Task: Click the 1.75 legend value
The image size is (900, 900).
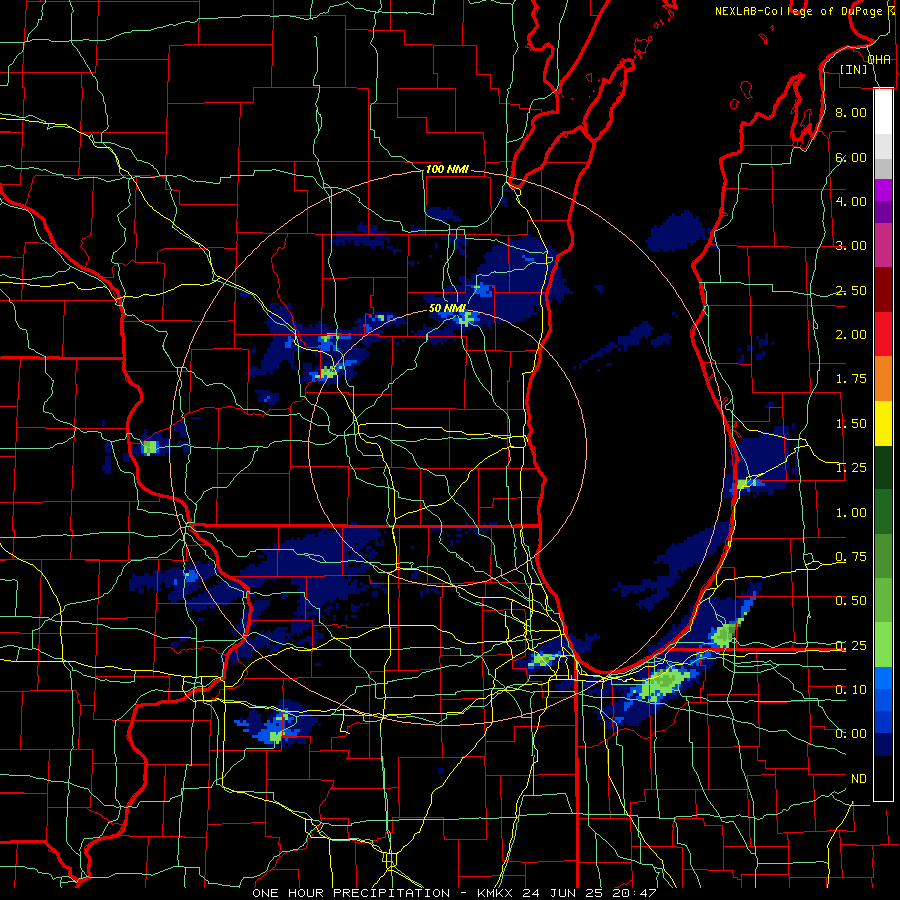Action: click(851, 379)
